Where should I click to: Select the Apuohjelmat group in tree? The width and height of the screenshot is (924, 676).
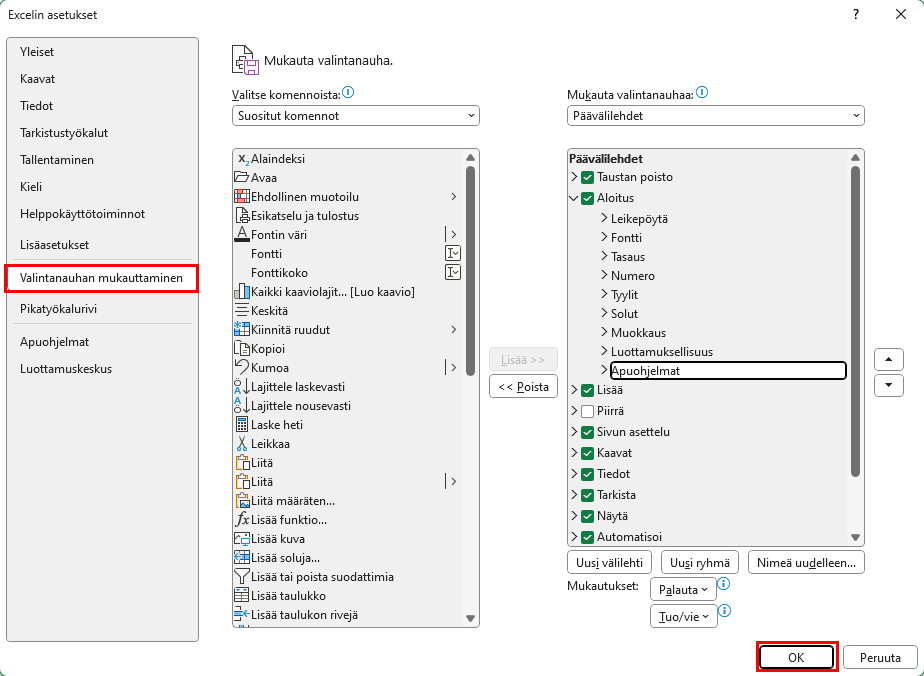pos(728,371)
